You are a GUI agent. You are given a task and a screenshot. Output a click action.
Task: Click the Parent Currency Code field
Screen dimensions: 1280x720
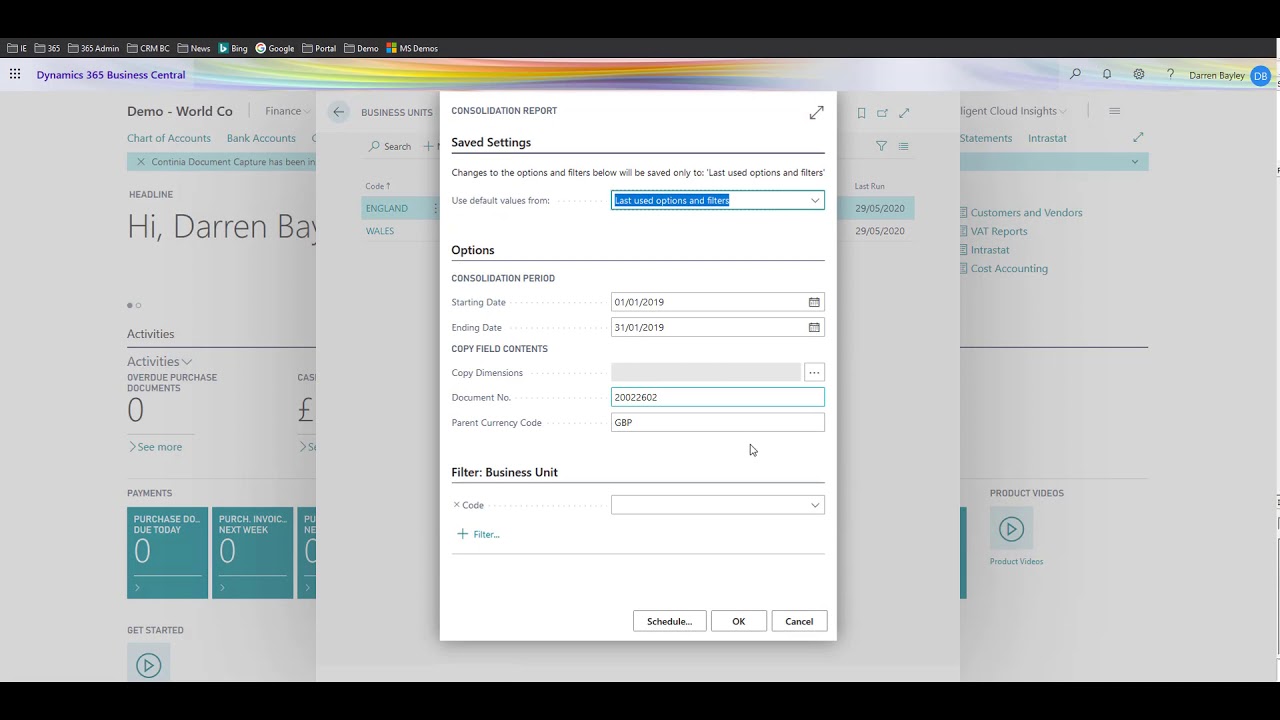pyautogui.click(x=718, y=422)
